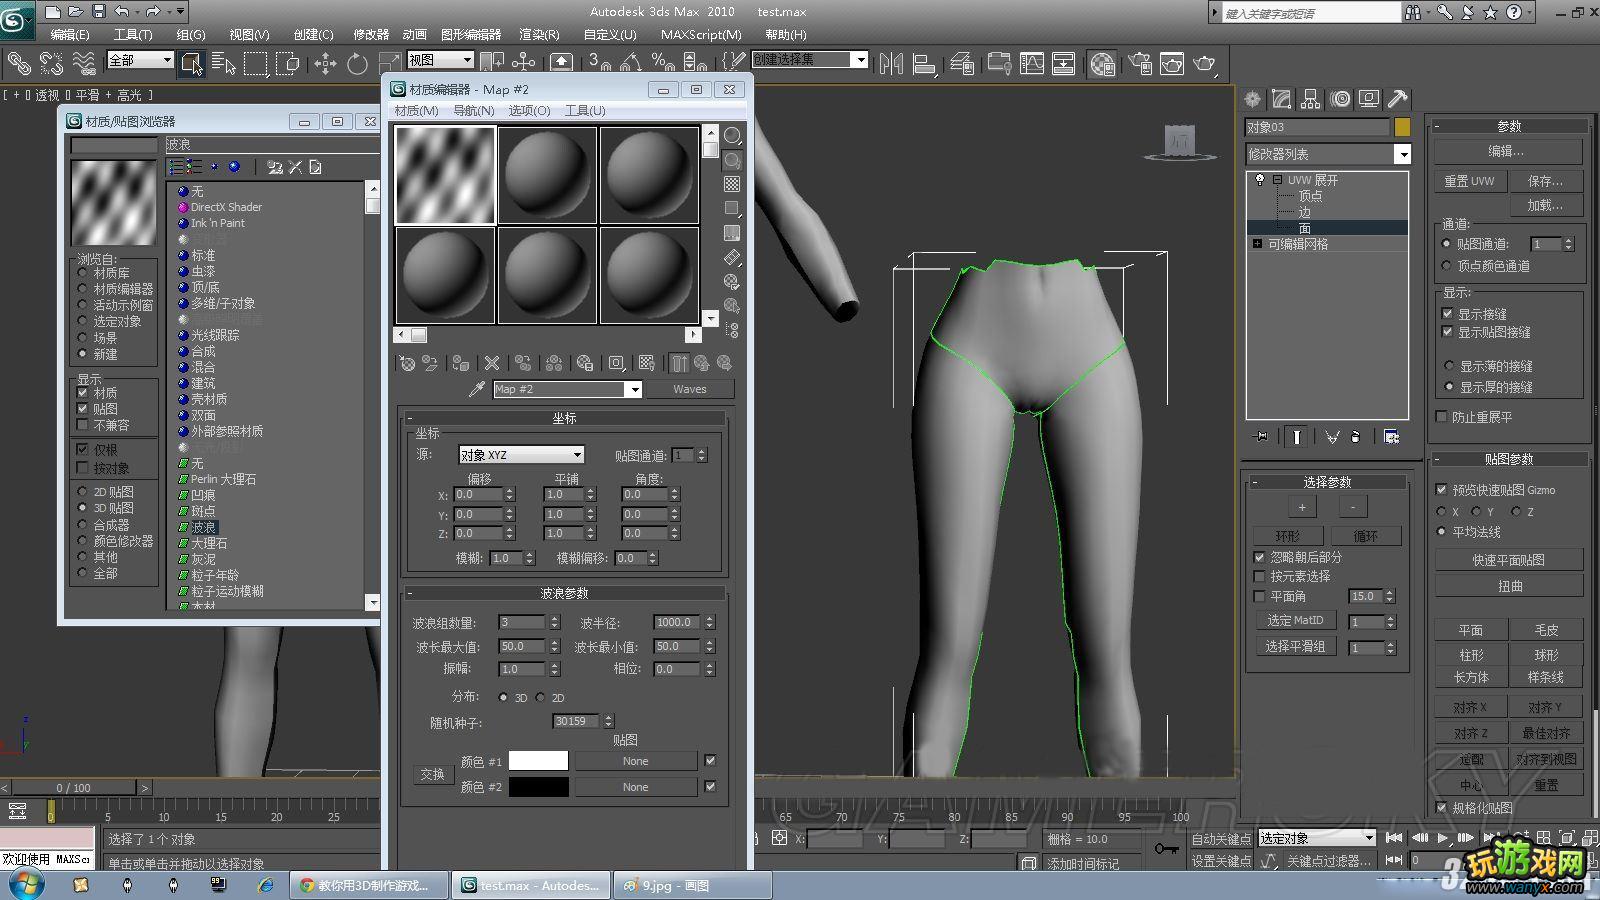This screenshot has height=900, width=1600.
Task: Click Get Material icon in Material Editor
Action: (x=407, y=363)
